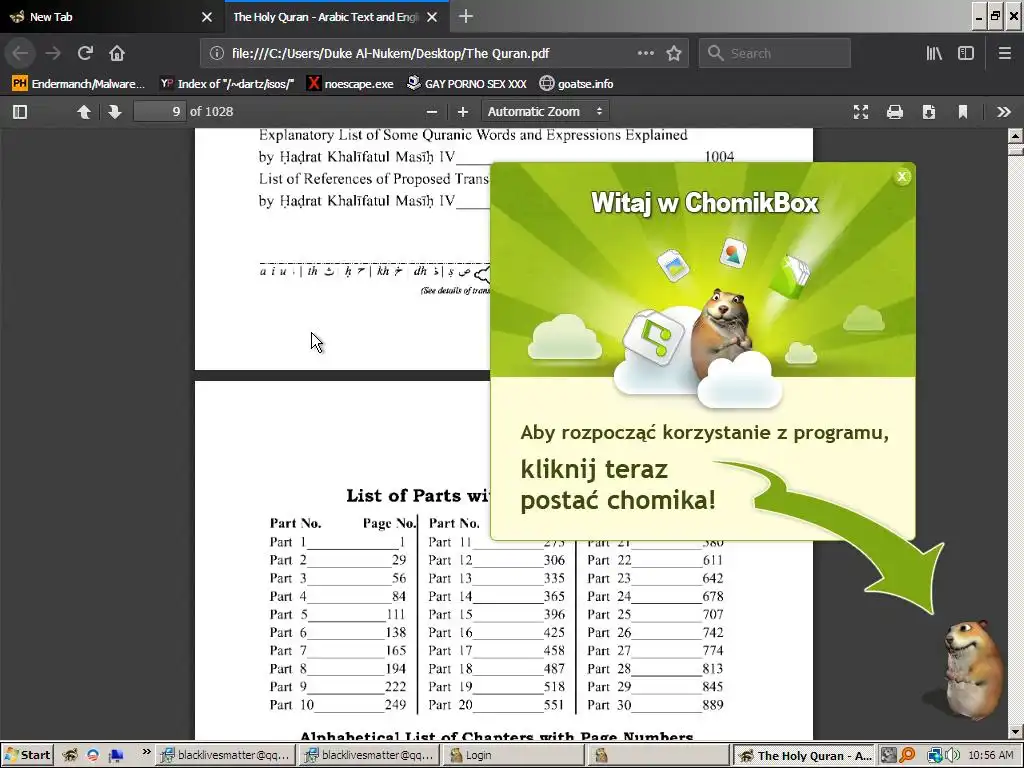1024x768 pixels.
Task: Expand PDF viewer tools menu
Action: pyautogui.click(x=1004, y=112)
